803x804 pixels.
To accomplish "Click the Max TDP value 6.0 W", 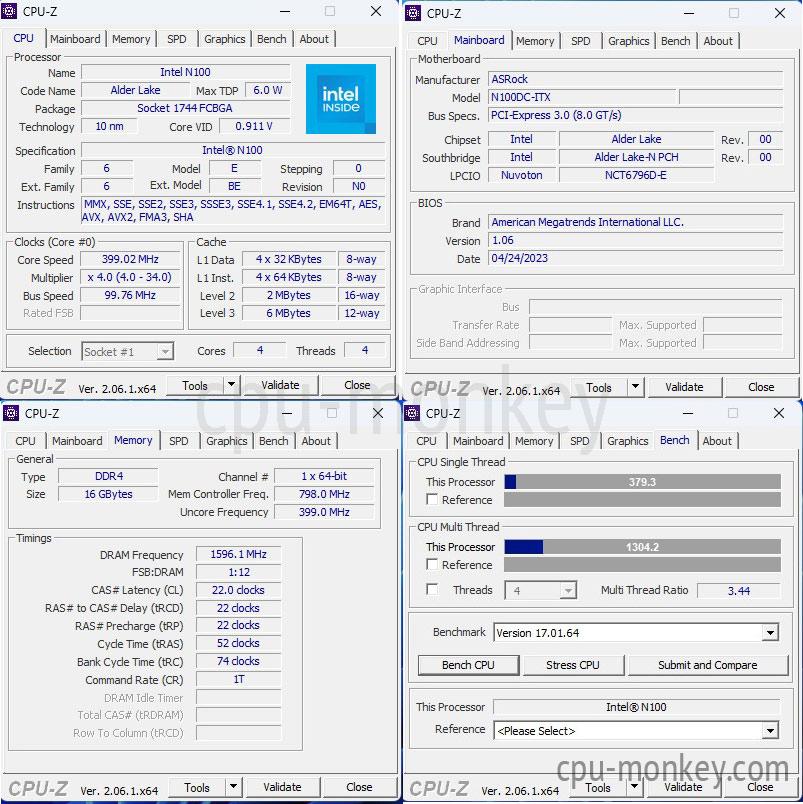I will coord(268,90).
